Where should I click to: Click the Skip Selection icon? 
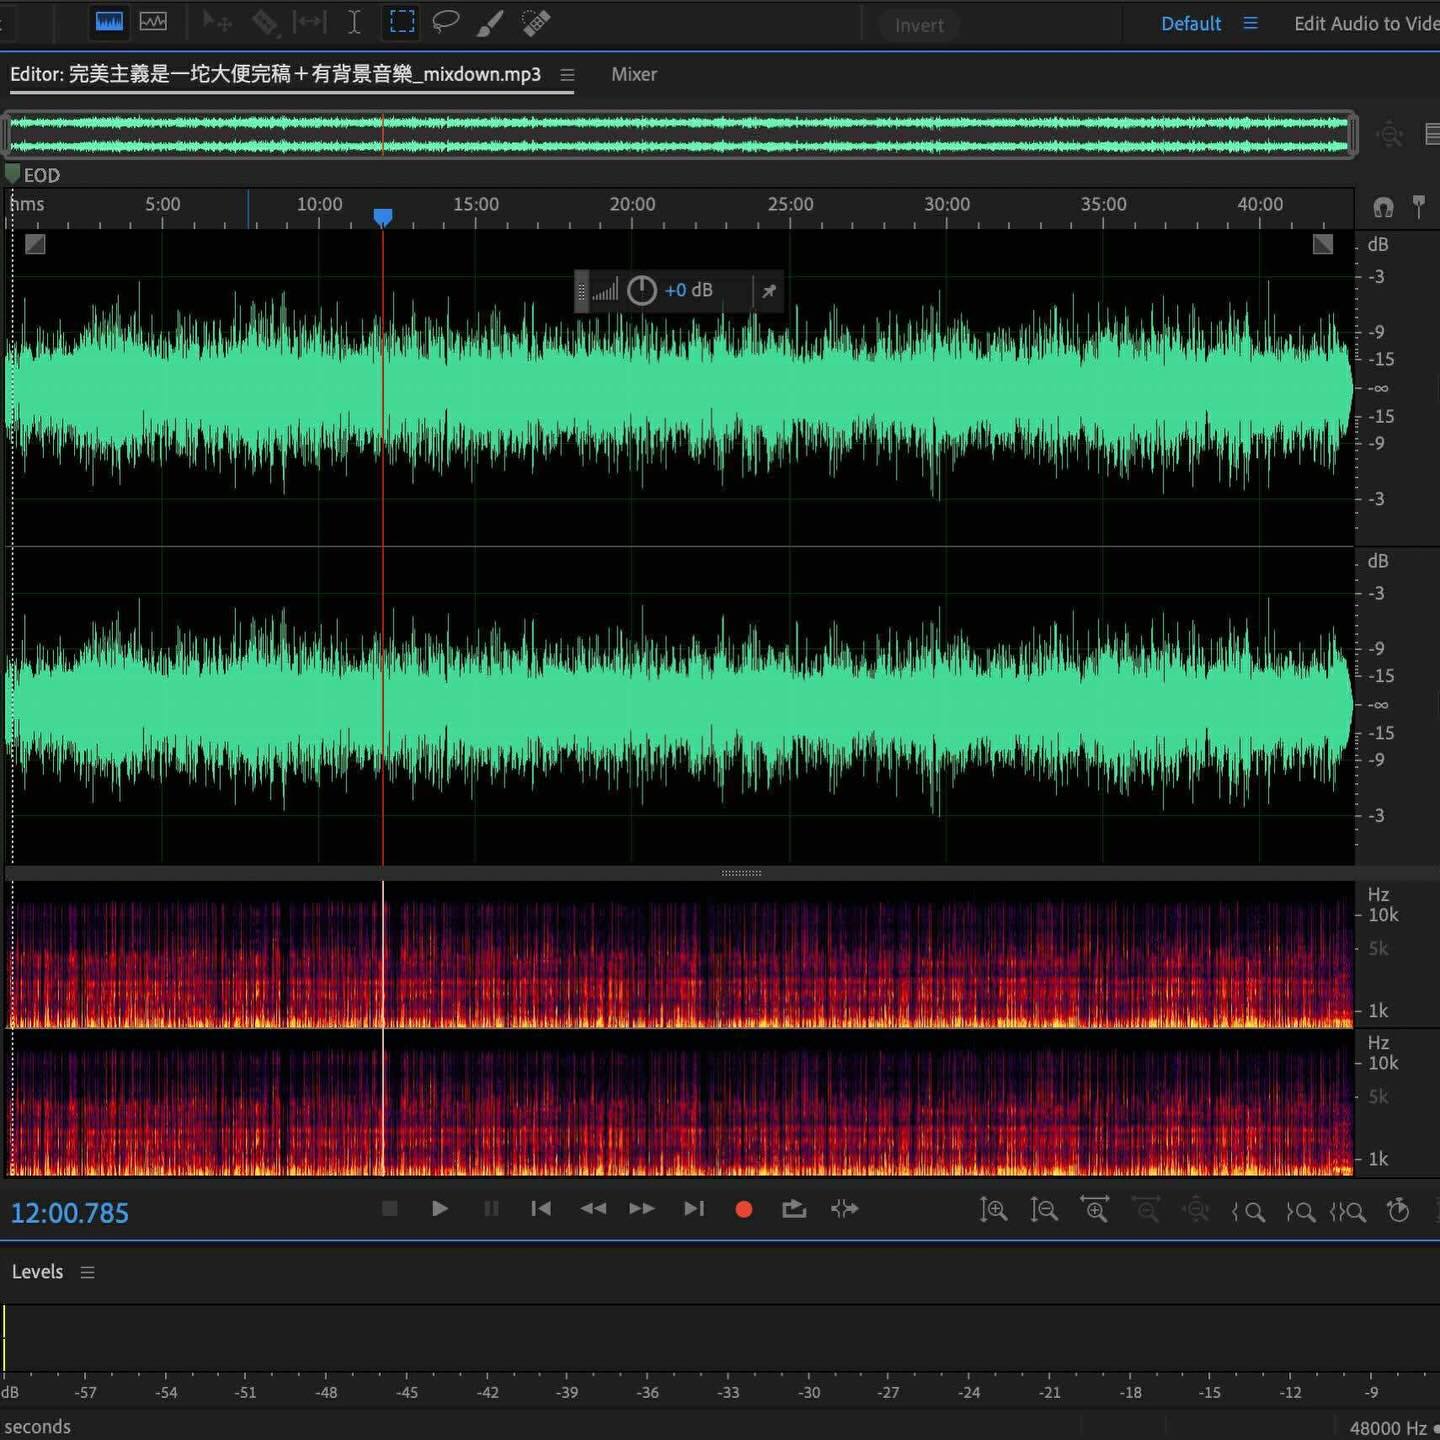(845, 1209)
